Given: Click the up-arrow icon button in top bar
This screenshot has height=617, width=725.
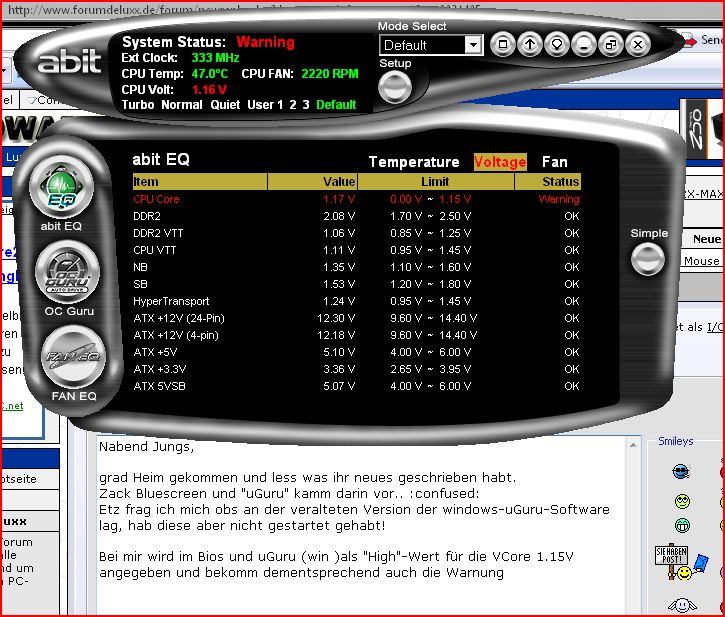Looking at the screenshot, I should [x=530, y=44].
